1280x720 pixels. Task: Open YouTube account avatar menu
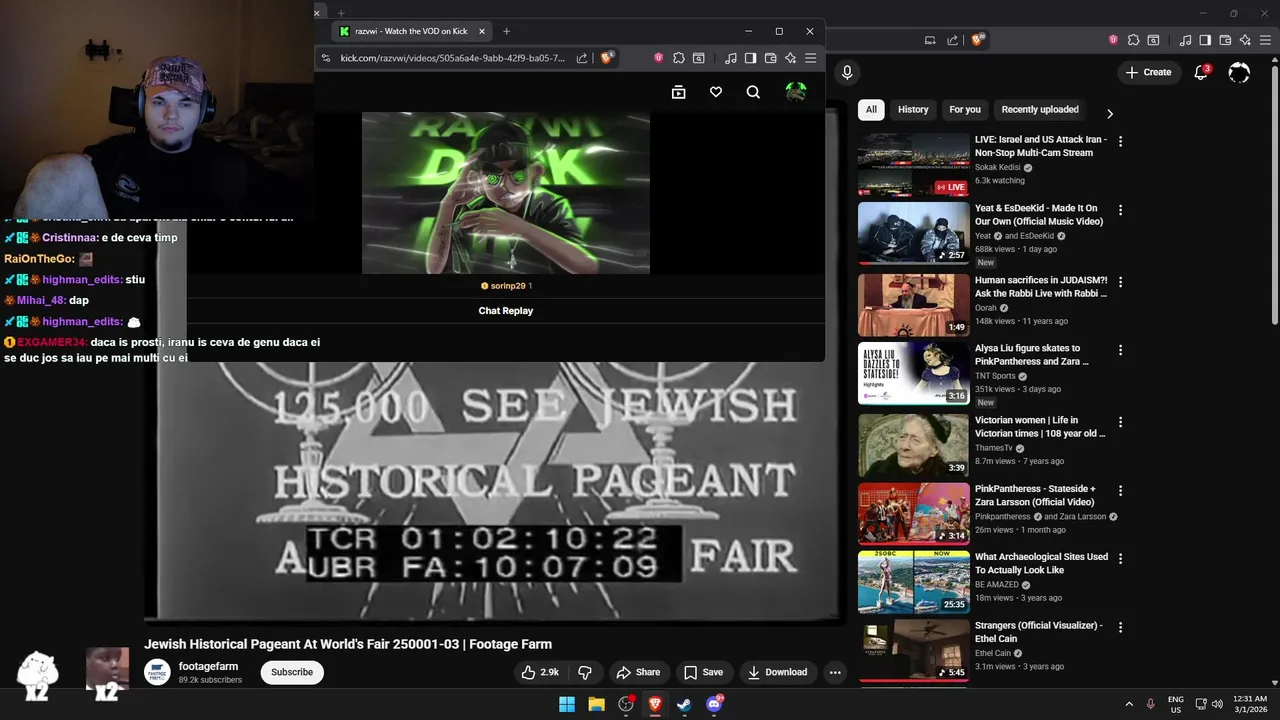coord(1239,72)
